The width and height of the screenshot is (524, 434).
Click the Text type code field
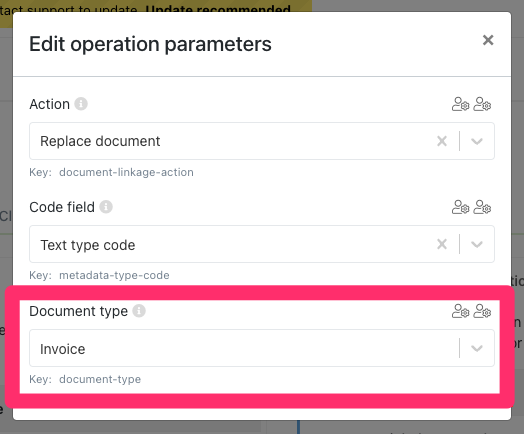[x=262, y=244]
